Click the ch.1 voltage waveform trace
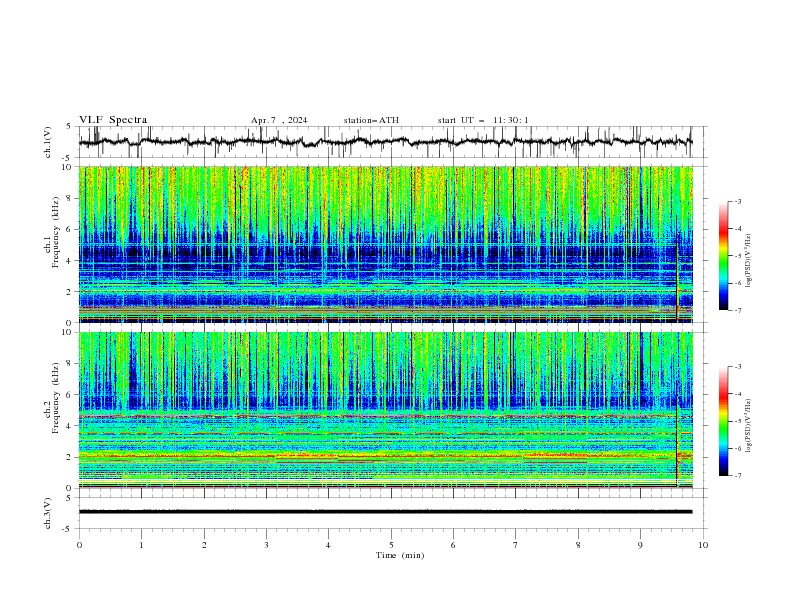Screen dimensions: 792x612 coord(385,142)
